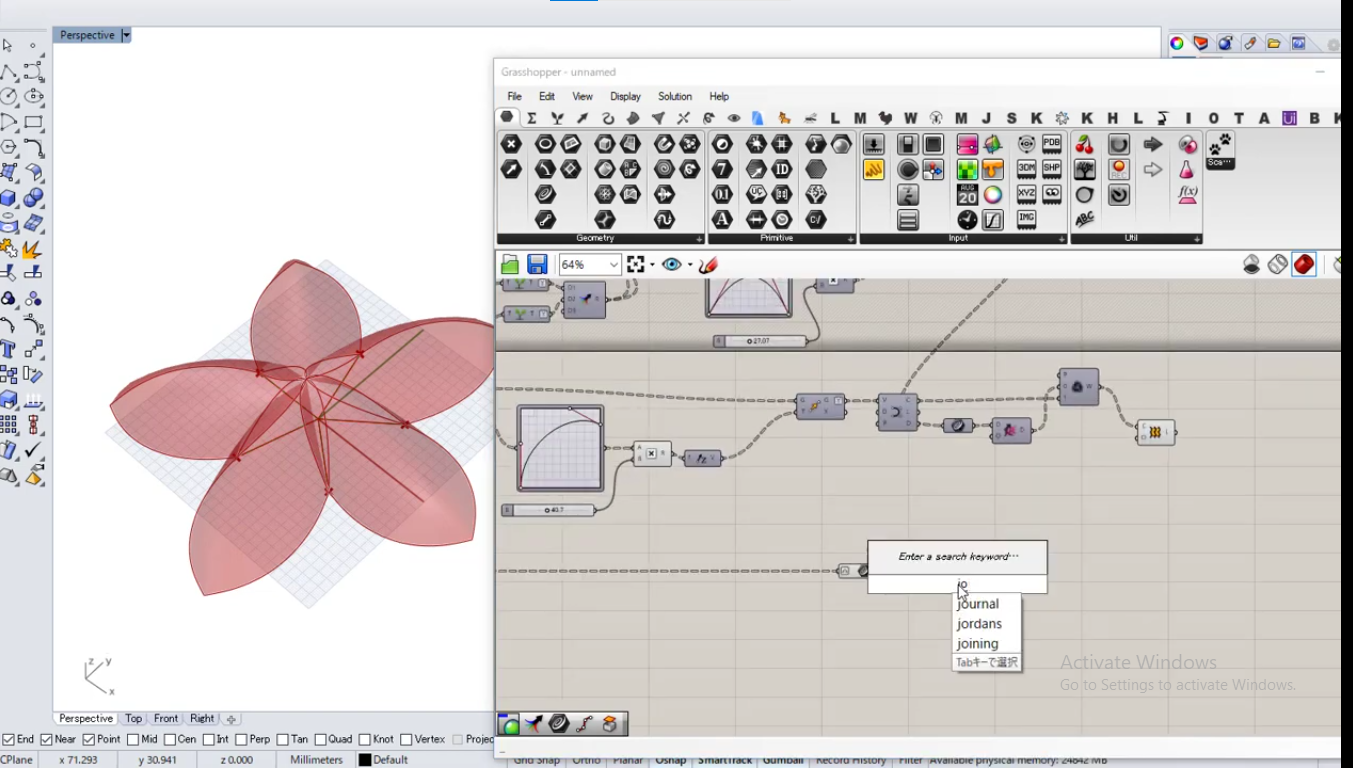Insert the Import Image IMG component

click(x=1027, y=219)
